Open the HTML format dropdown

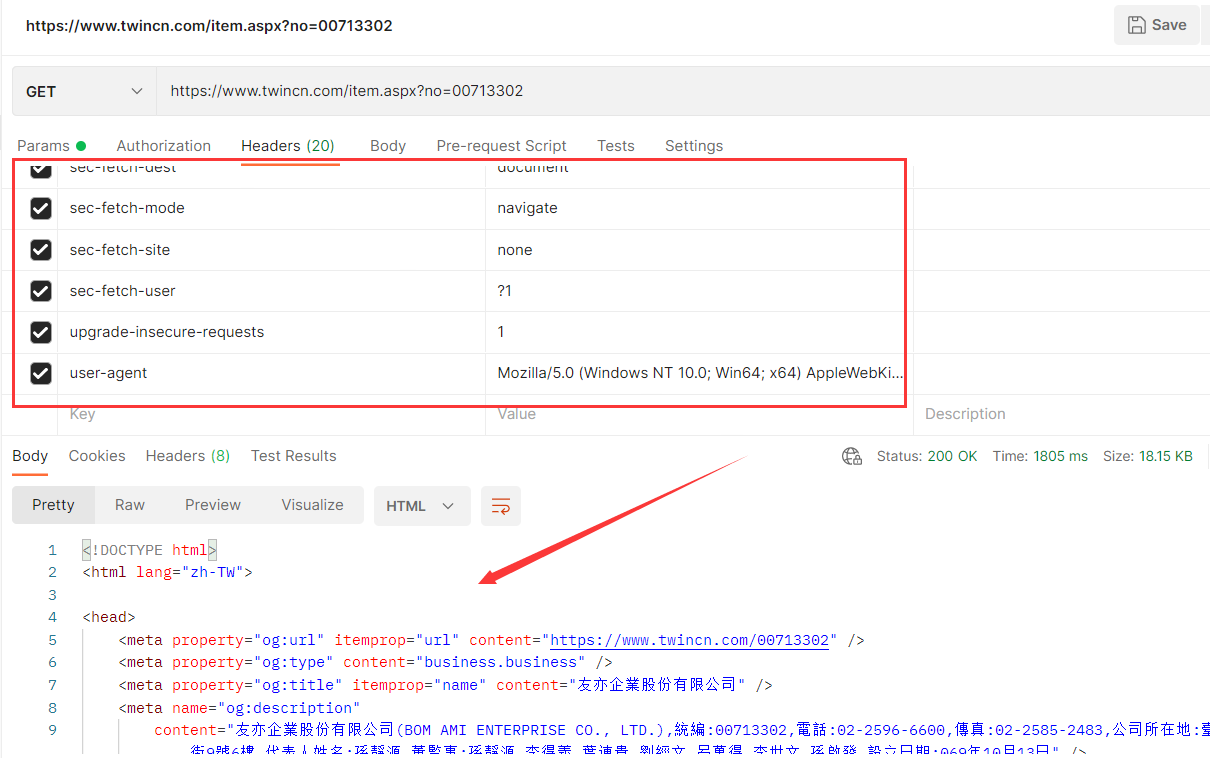422,506
